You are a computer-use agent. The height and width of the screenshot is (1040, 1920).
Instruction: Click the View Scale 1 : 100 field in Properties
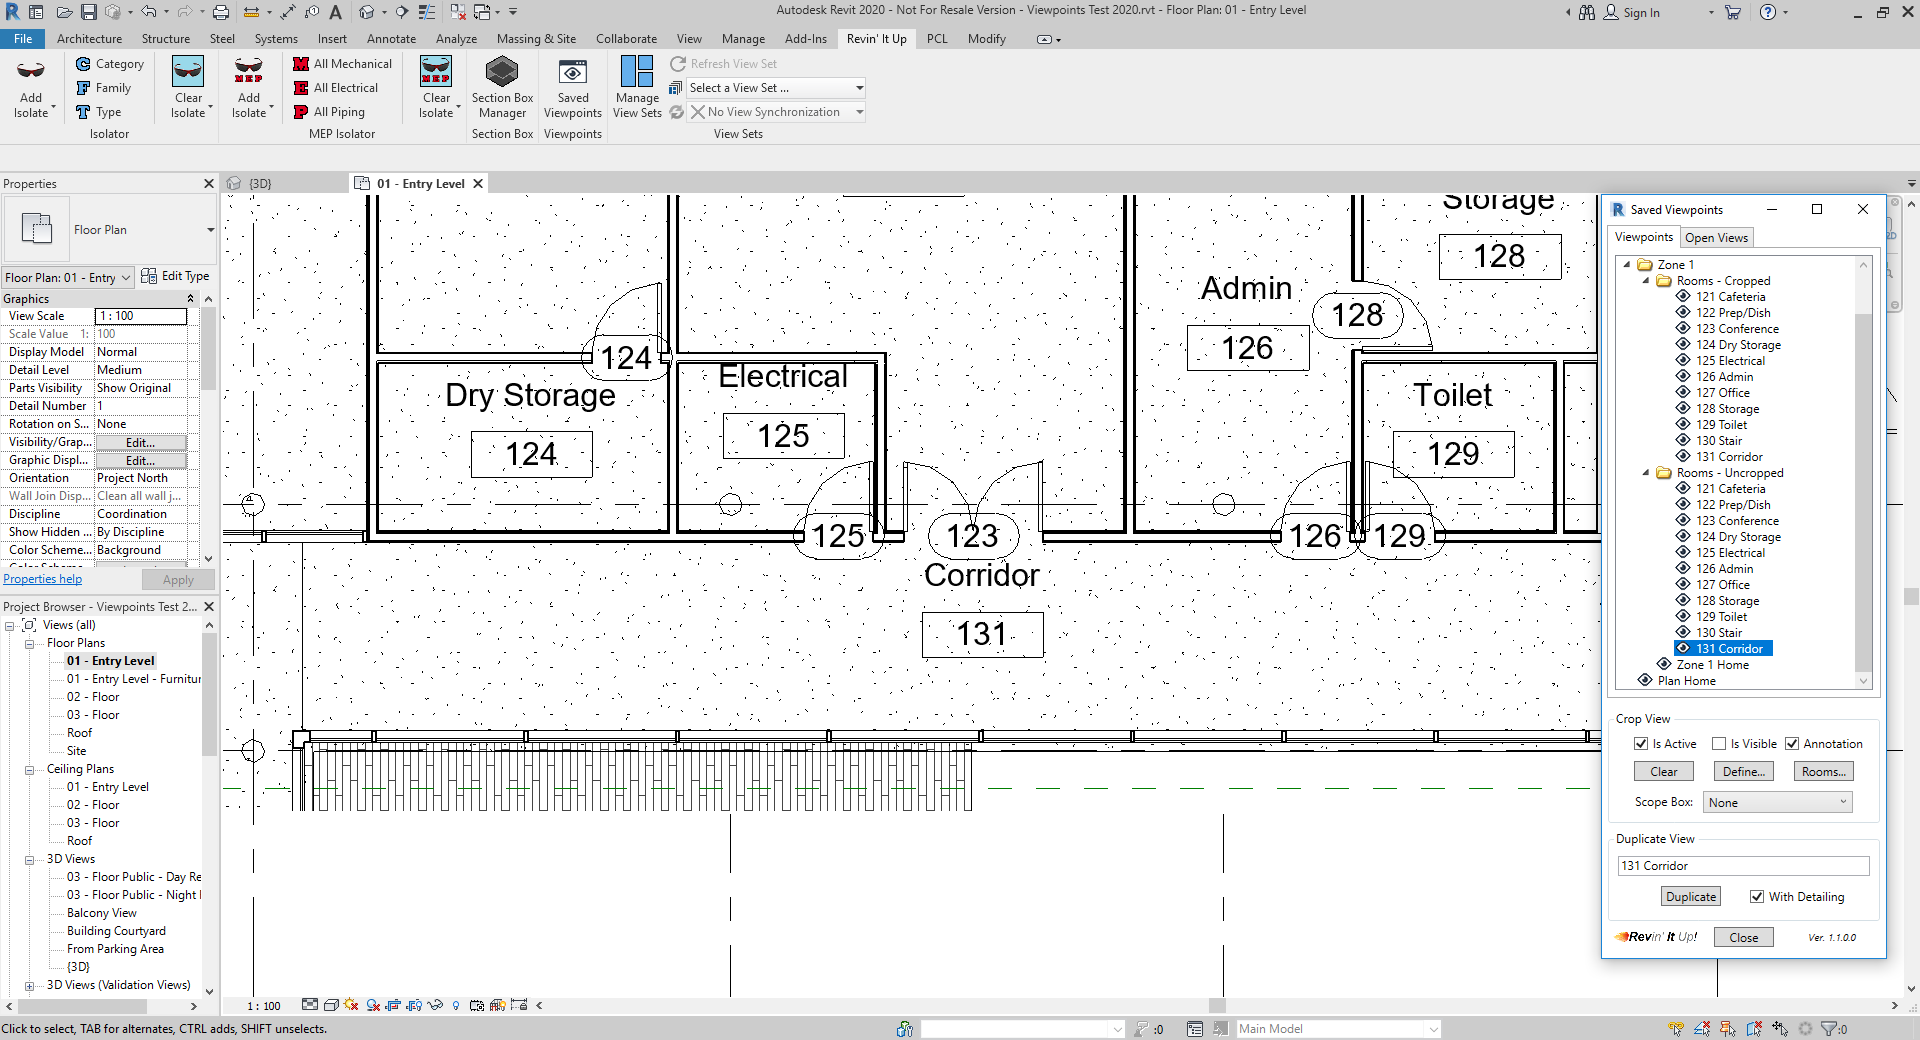[141, 316]
